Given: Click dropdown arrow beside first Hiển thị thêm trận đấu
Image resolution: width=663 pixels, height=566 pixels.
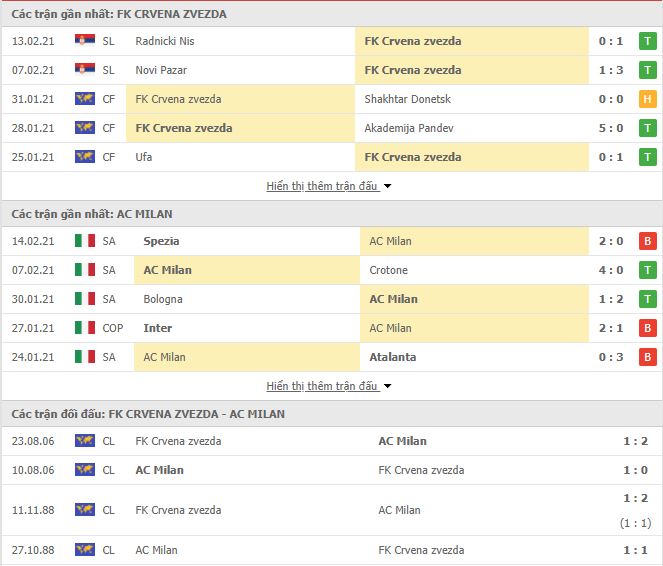Looking at the screenshot, I should coord(387,186).
